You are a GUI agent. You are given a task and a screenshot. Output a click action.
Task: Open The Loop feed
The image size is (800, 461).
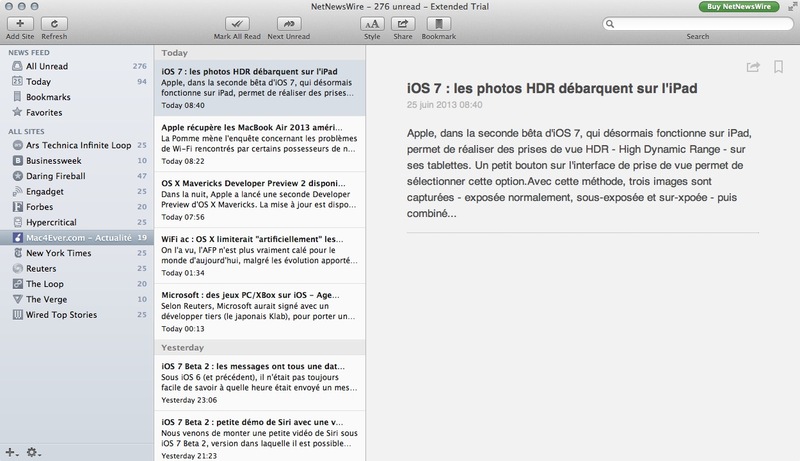(x=77, y=284)
